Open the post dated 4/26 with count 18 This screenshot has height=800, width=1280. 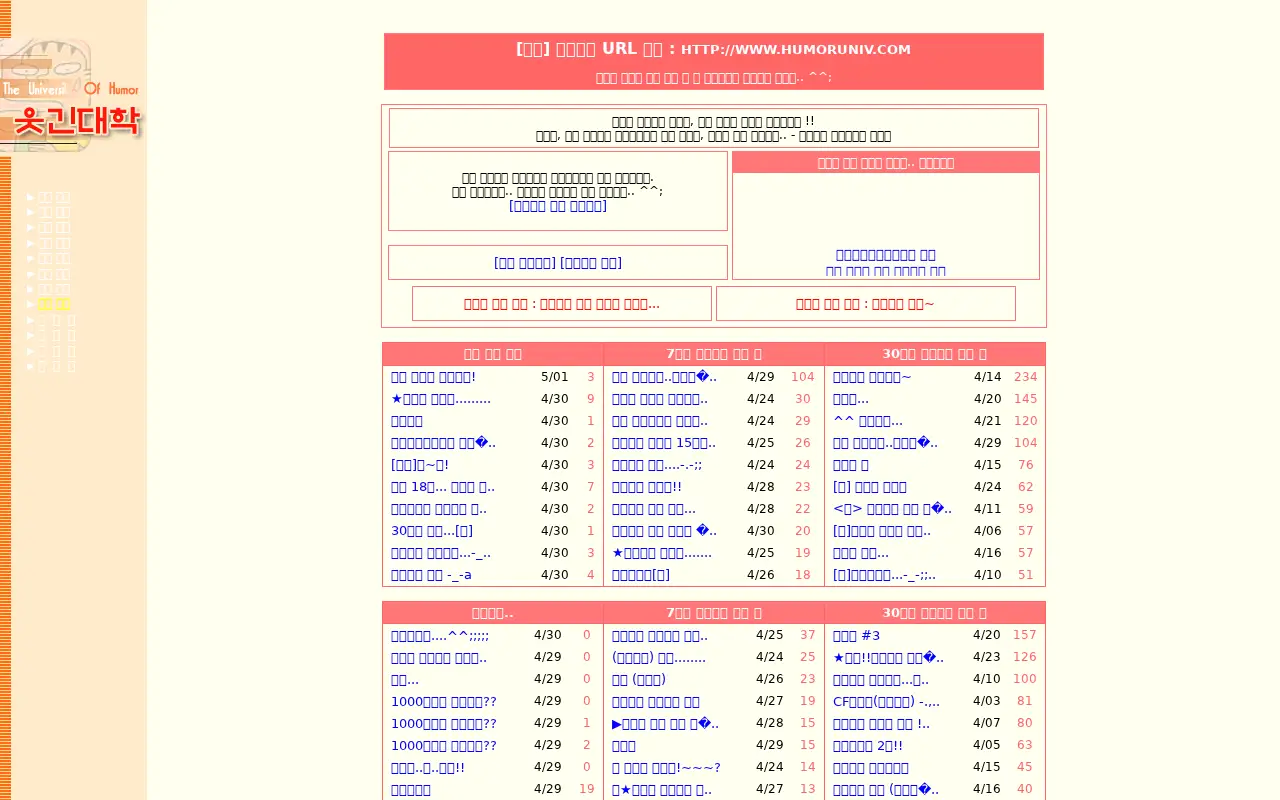coord(641,575)
